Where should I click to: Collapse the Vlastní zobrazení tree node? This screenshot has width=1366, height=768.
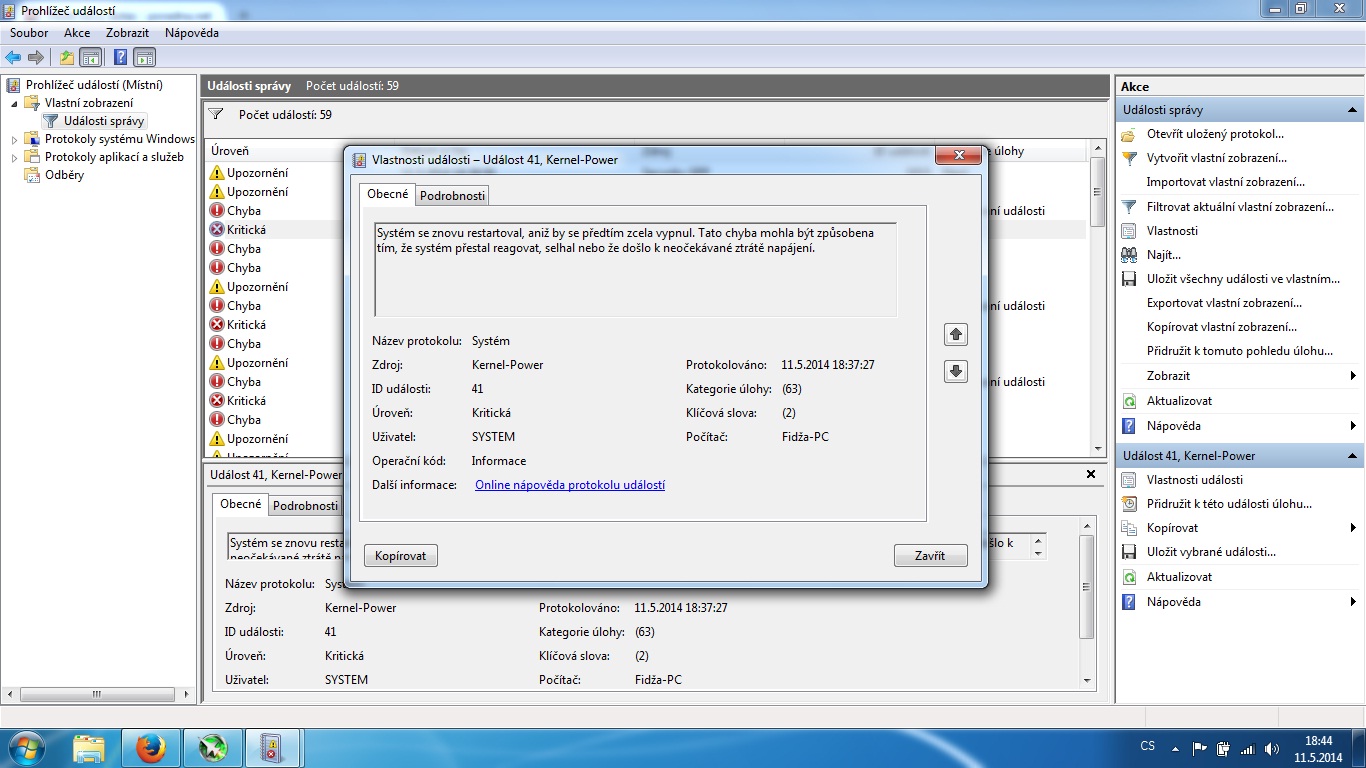[x=14, y=103]
